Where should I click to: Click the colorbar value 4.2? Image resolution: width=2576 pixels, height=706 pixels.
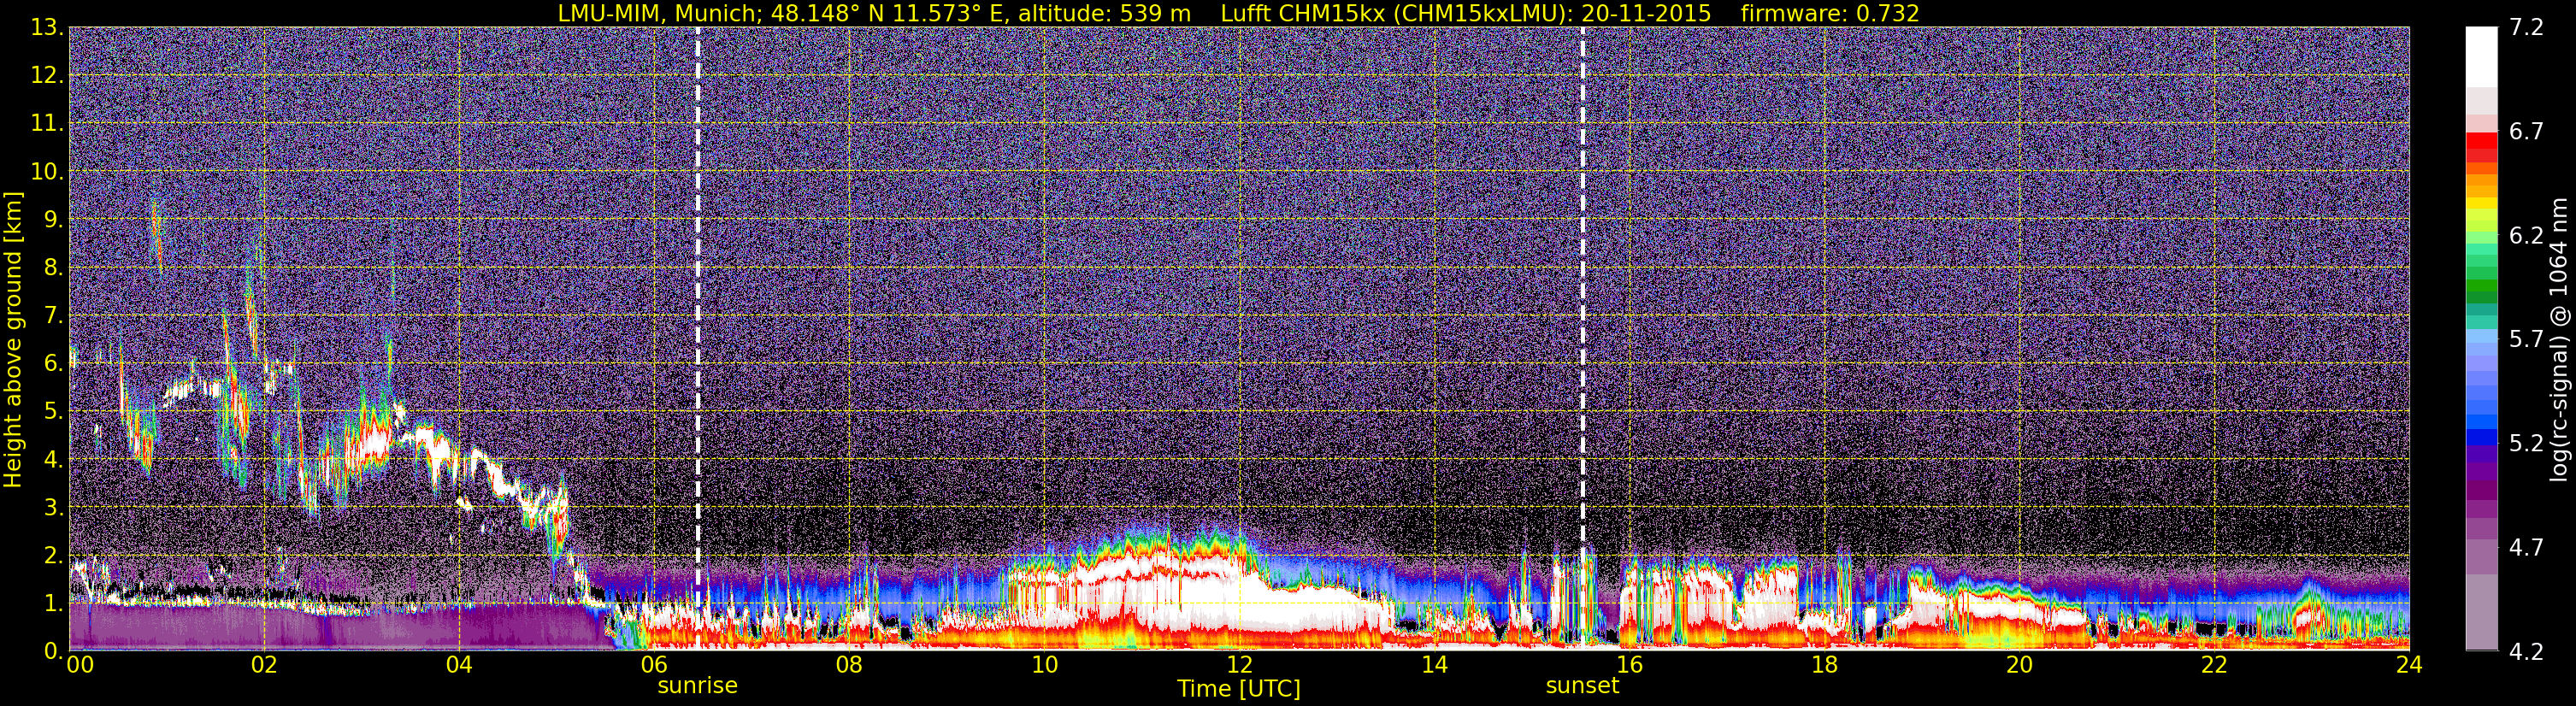click(2526, 651)
